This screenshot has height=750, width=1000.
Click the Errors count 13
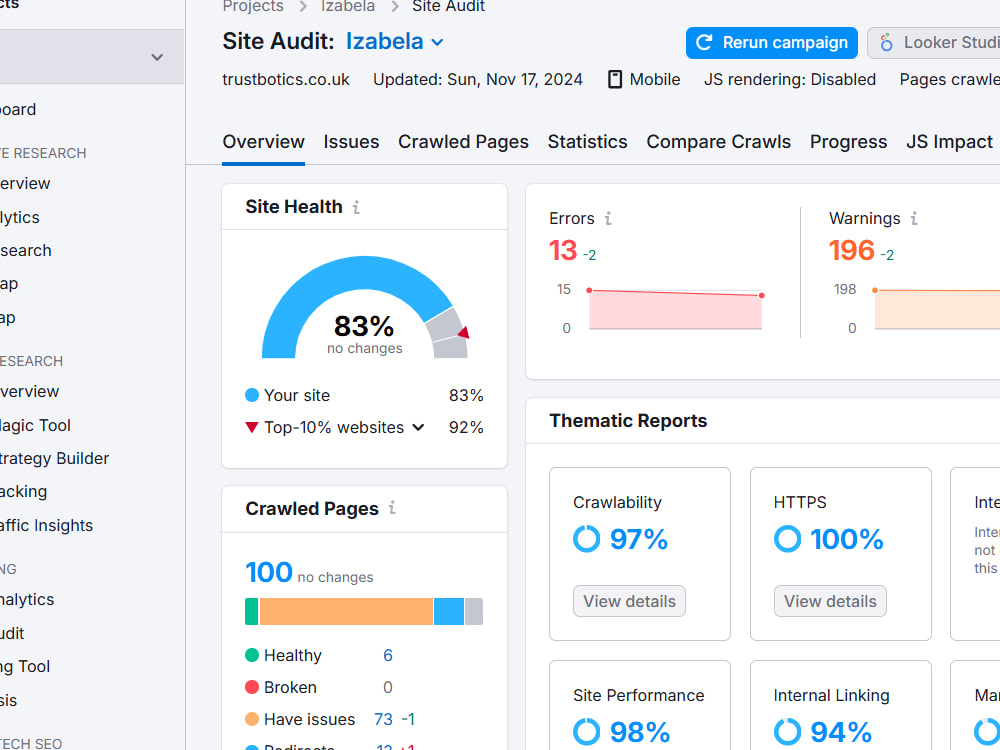point(563,251)
